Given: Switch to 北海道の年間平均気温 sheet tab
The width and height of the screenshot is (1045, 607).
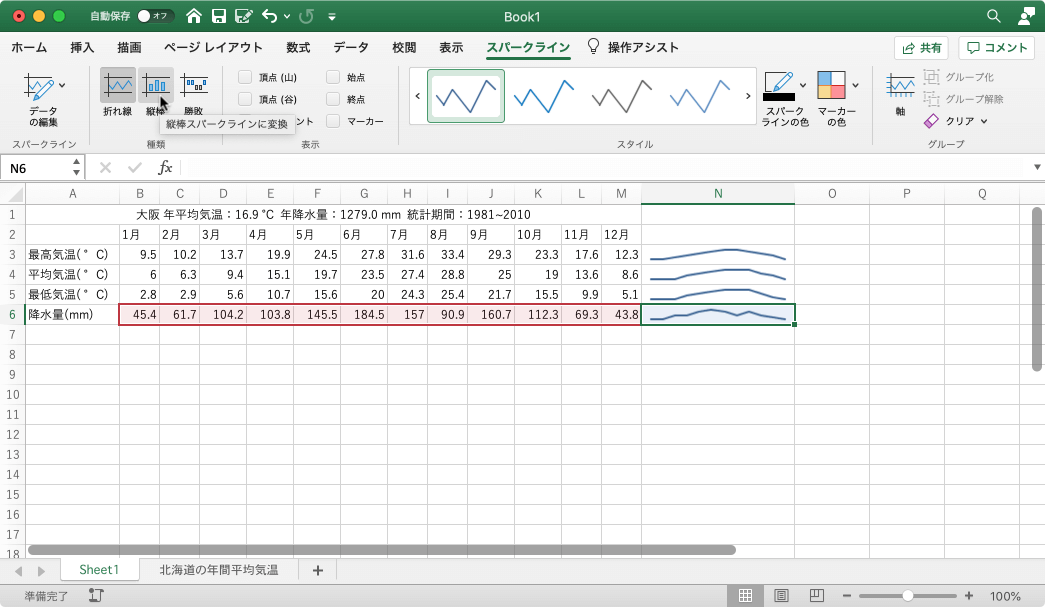Looking at the screenshot, I should pos(219,570).
